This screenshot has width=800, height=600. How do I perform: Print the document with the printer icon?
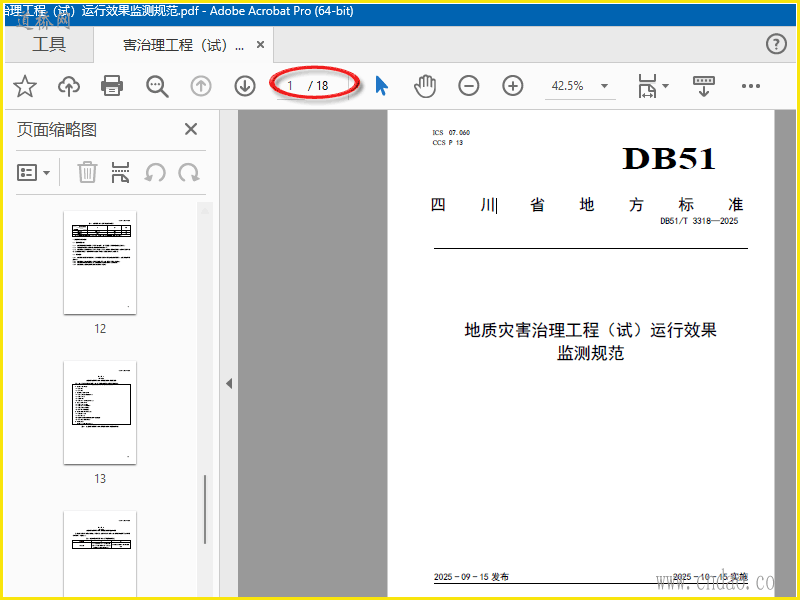click(x=112, y=86)
